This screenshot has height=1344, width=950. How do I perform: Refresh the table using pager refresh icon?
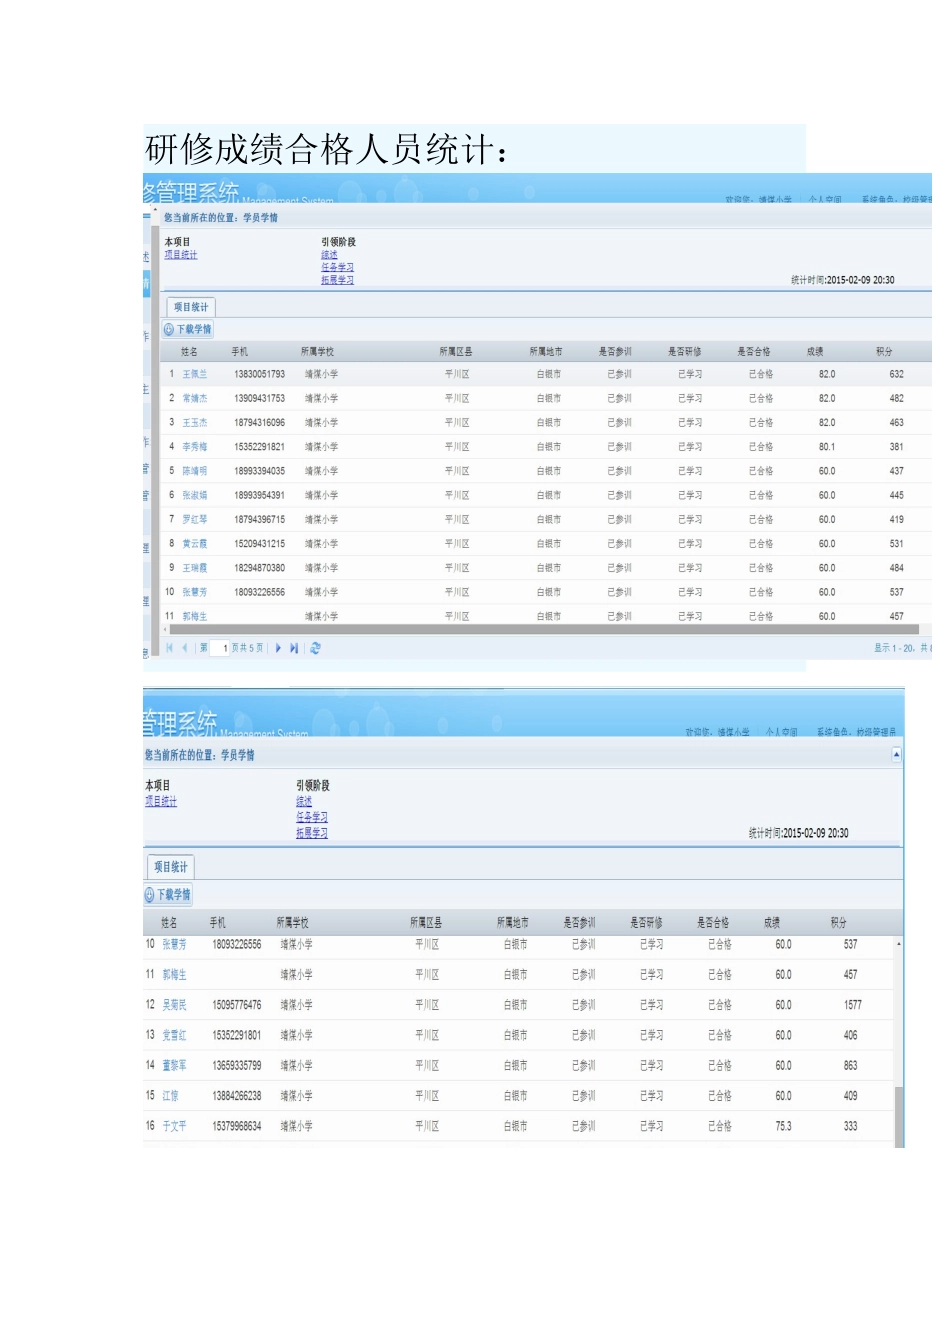point(315,648)
